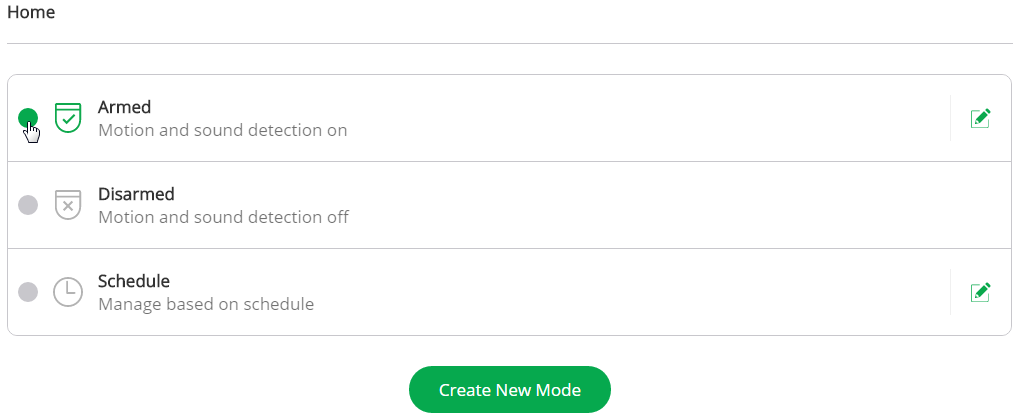Viewport: 1019px width, 418px height.
Task: Click the green Armed shield checkmark icon
Action: (x=67, y=118)
